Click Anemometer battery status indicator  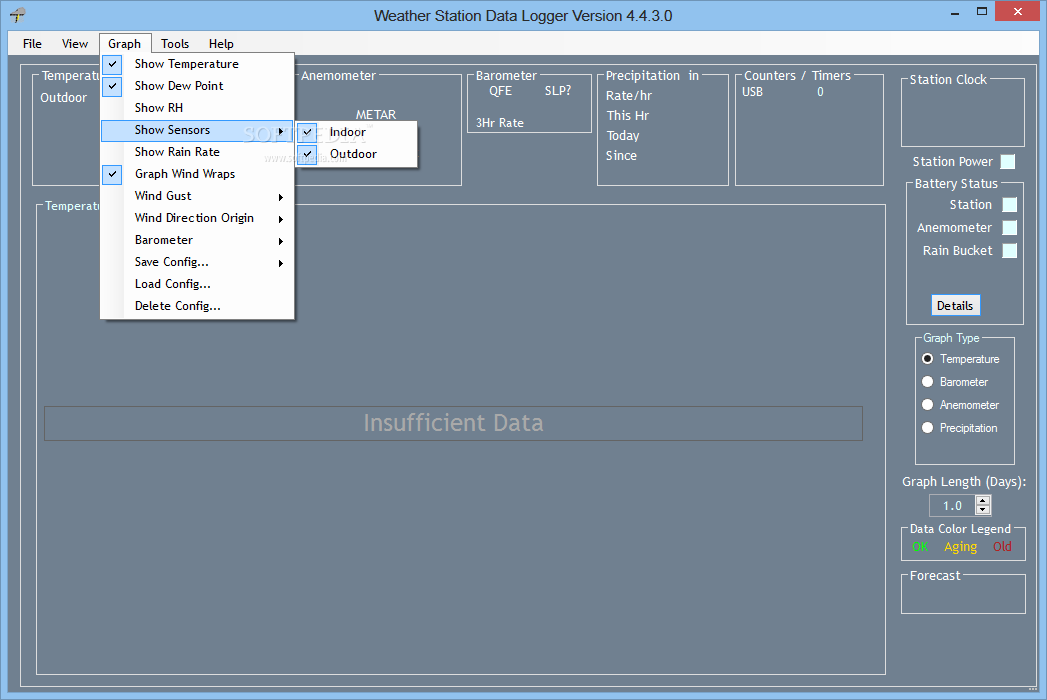coord(1010,228)
